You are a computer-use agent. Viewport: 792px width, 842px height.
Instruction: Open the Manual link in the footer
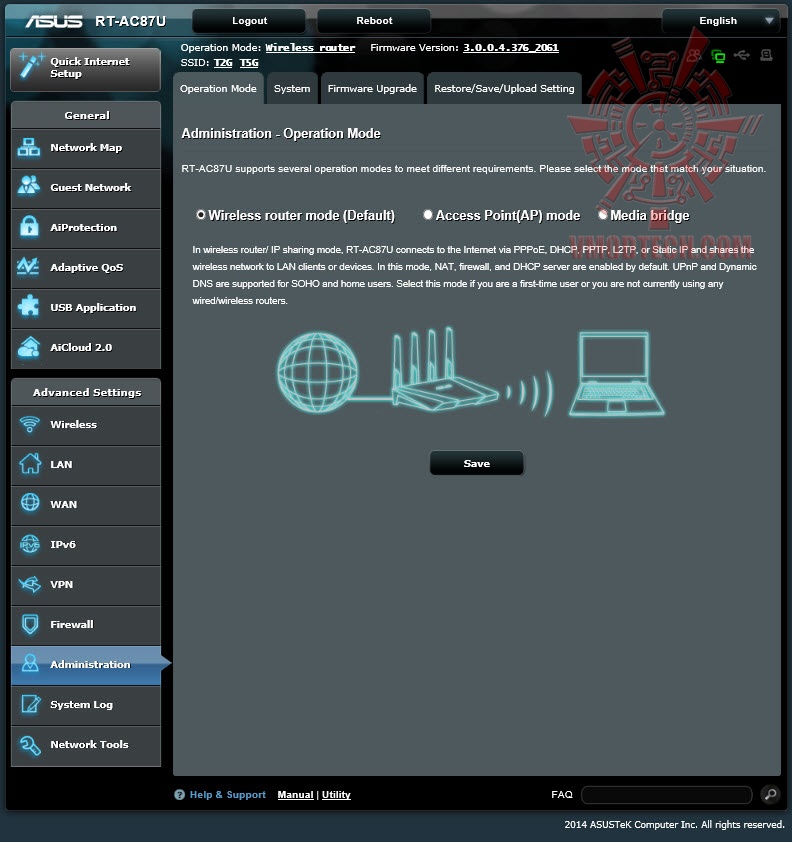pyautogui.click(x=295, y=795)
